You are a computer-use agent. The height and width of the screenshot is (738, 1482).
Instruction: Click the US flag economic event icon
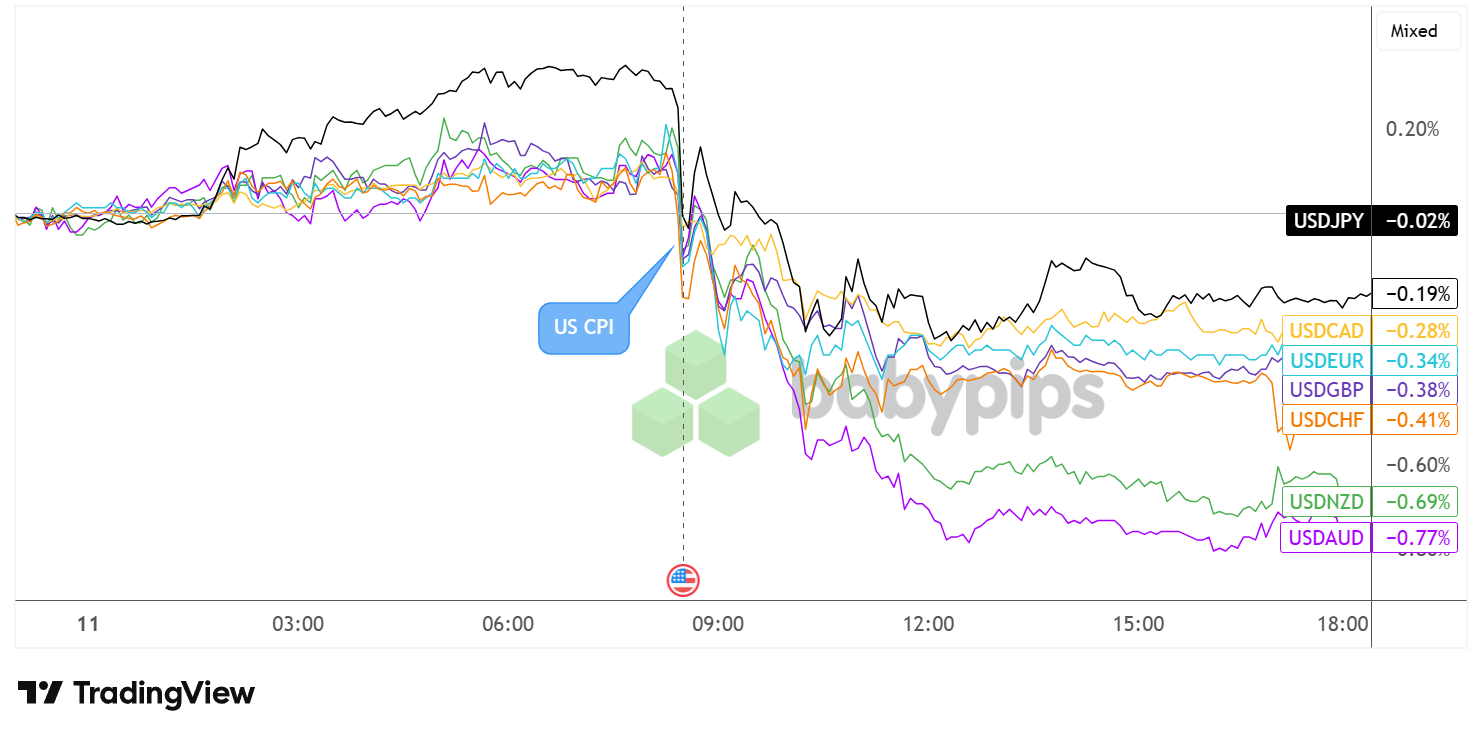tap(683, 579)
